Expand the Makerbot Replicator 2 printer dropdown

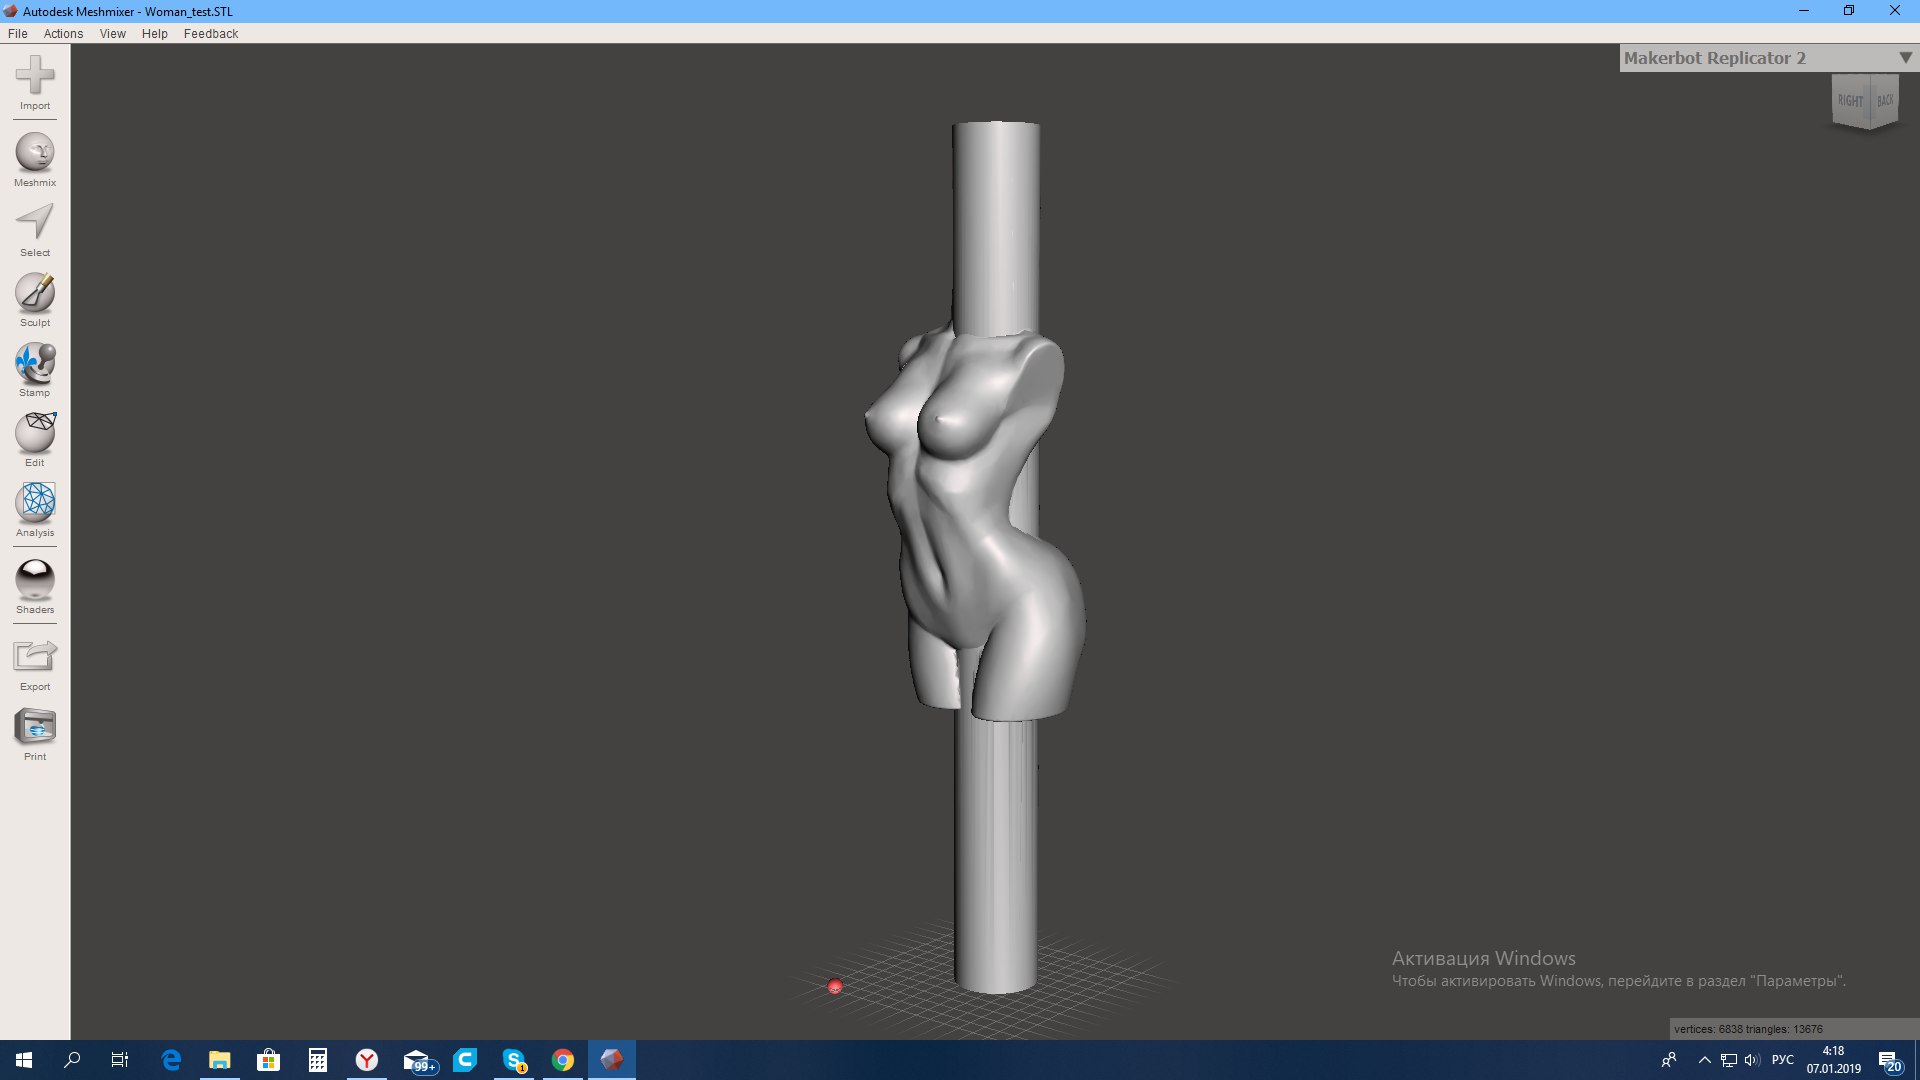(x=1905, y=58)
